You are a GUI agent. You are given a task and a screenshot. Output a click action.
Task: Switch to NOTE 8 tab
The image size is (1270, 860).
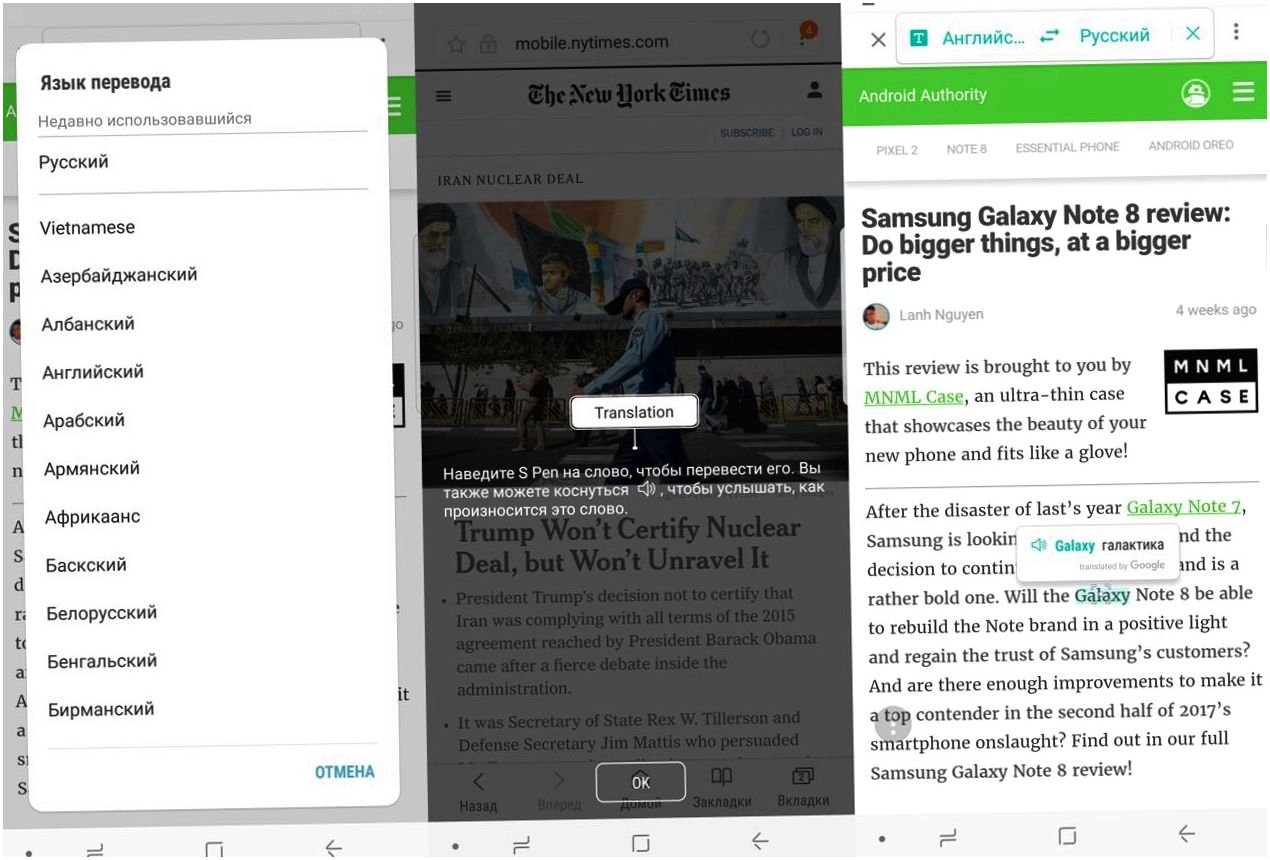pyautogui.click(x=967, y=149)
